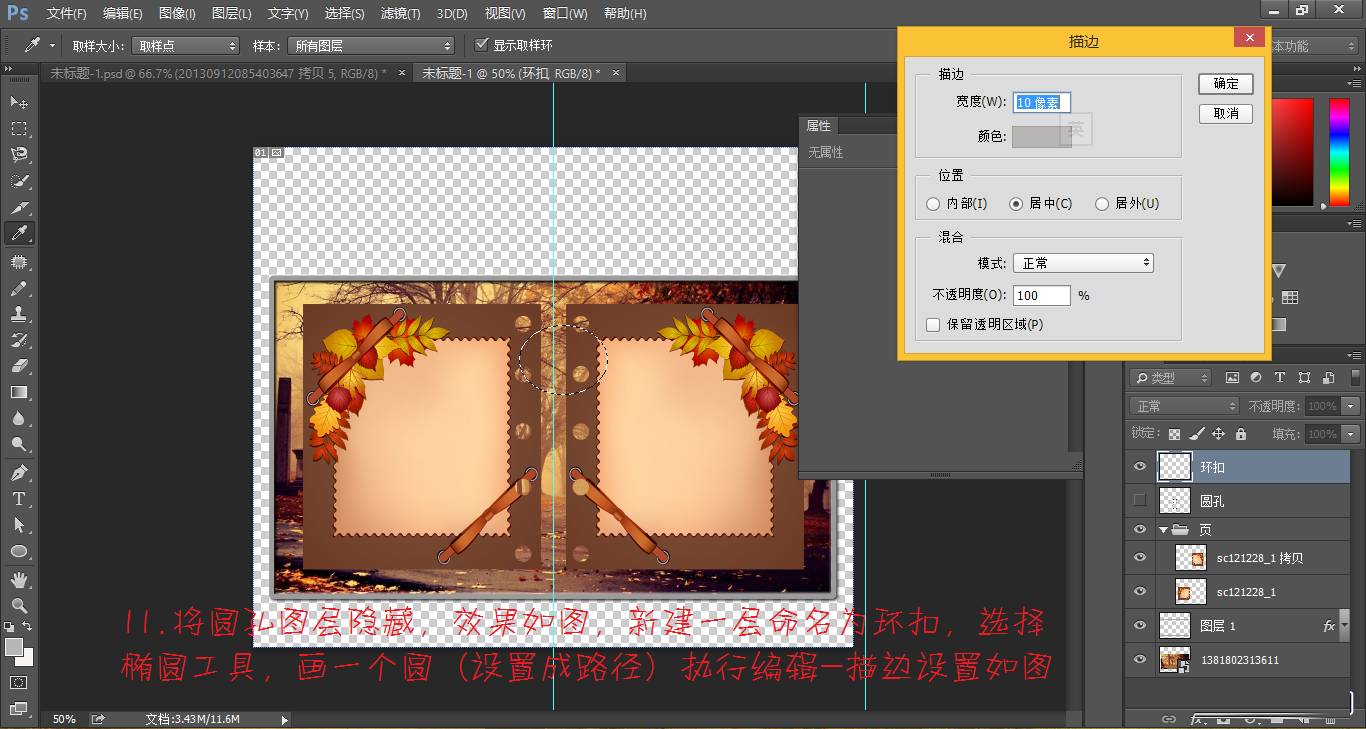Filter layers by shape layers
This screenshot has height=729, width=1366.
click(x=1304, y=378)
